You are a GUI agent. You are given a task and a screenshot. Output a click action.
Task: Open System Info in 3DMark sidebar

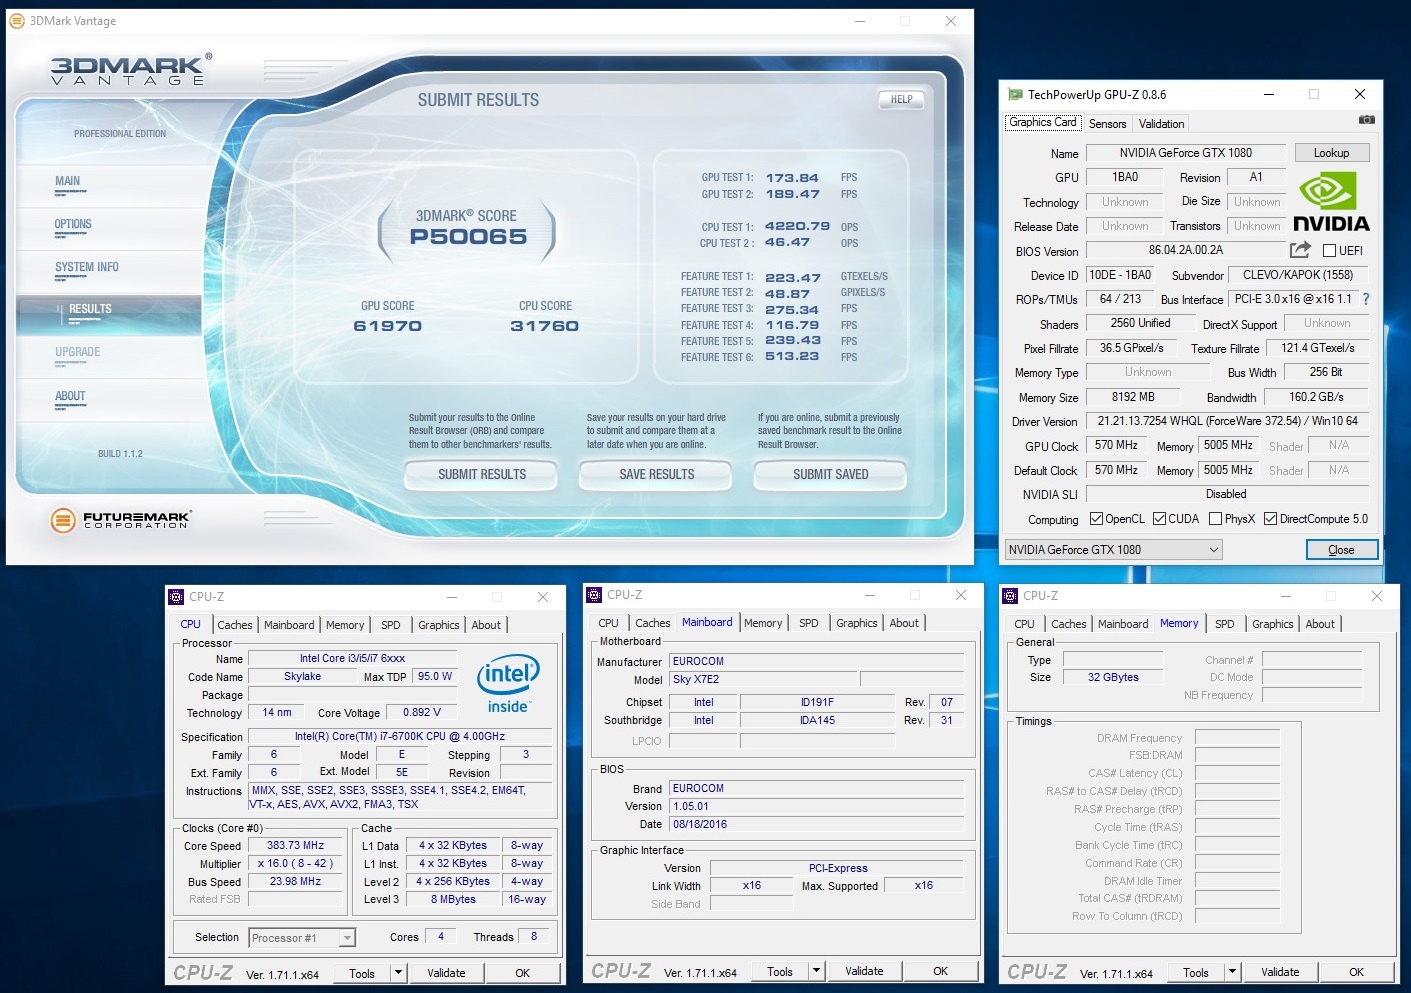[87, 267]
